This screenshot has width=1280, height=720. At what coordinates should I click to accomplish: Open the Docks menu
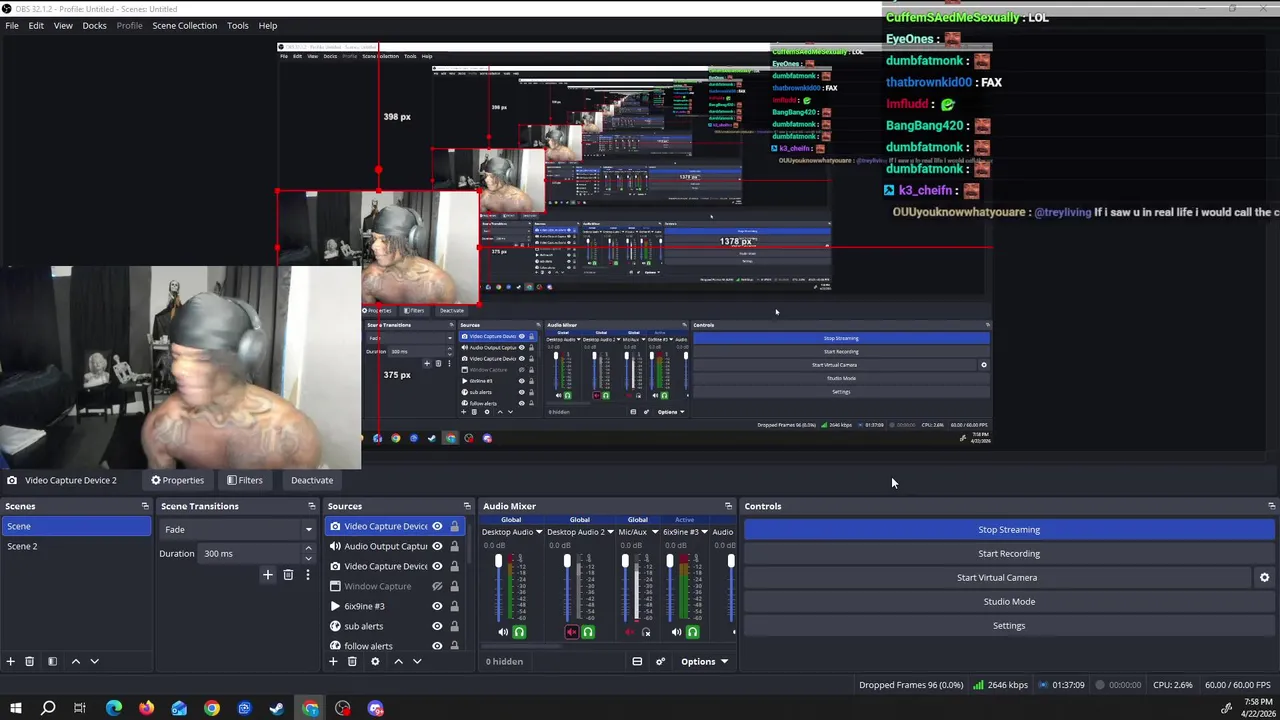(94, 25)
